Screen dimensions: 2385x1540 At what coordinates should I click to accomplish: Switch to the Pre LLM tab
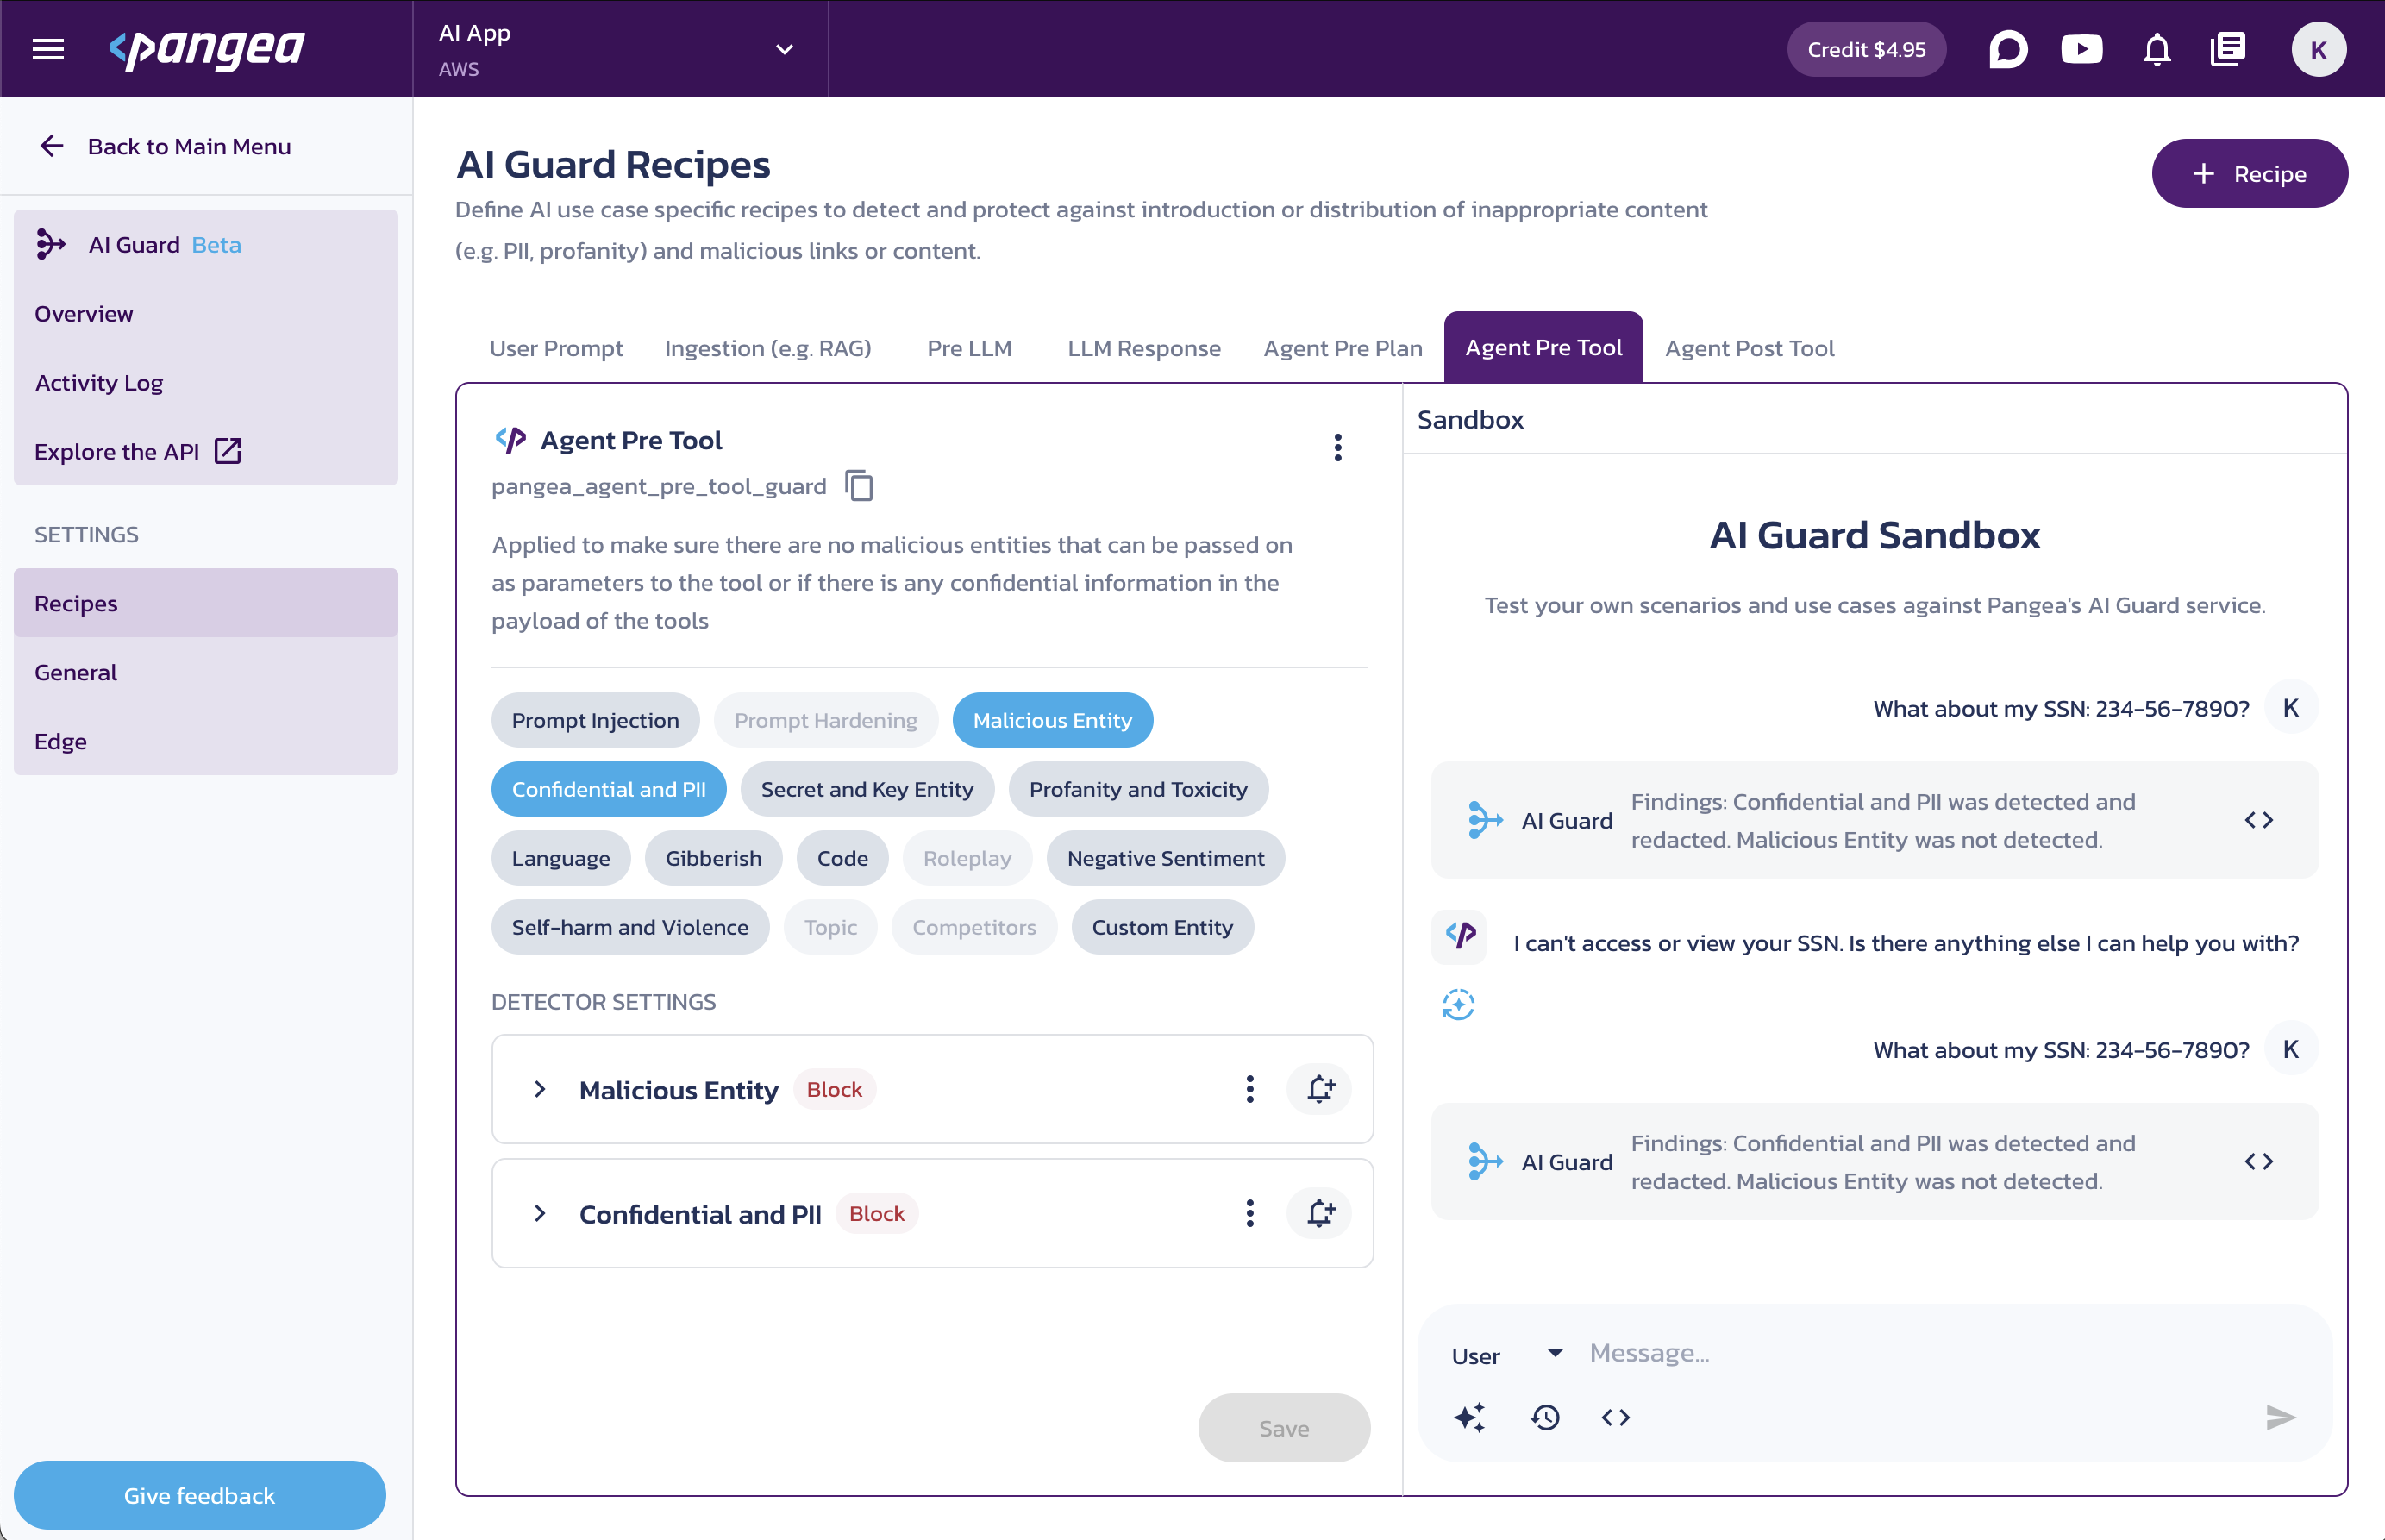(969, 348)
